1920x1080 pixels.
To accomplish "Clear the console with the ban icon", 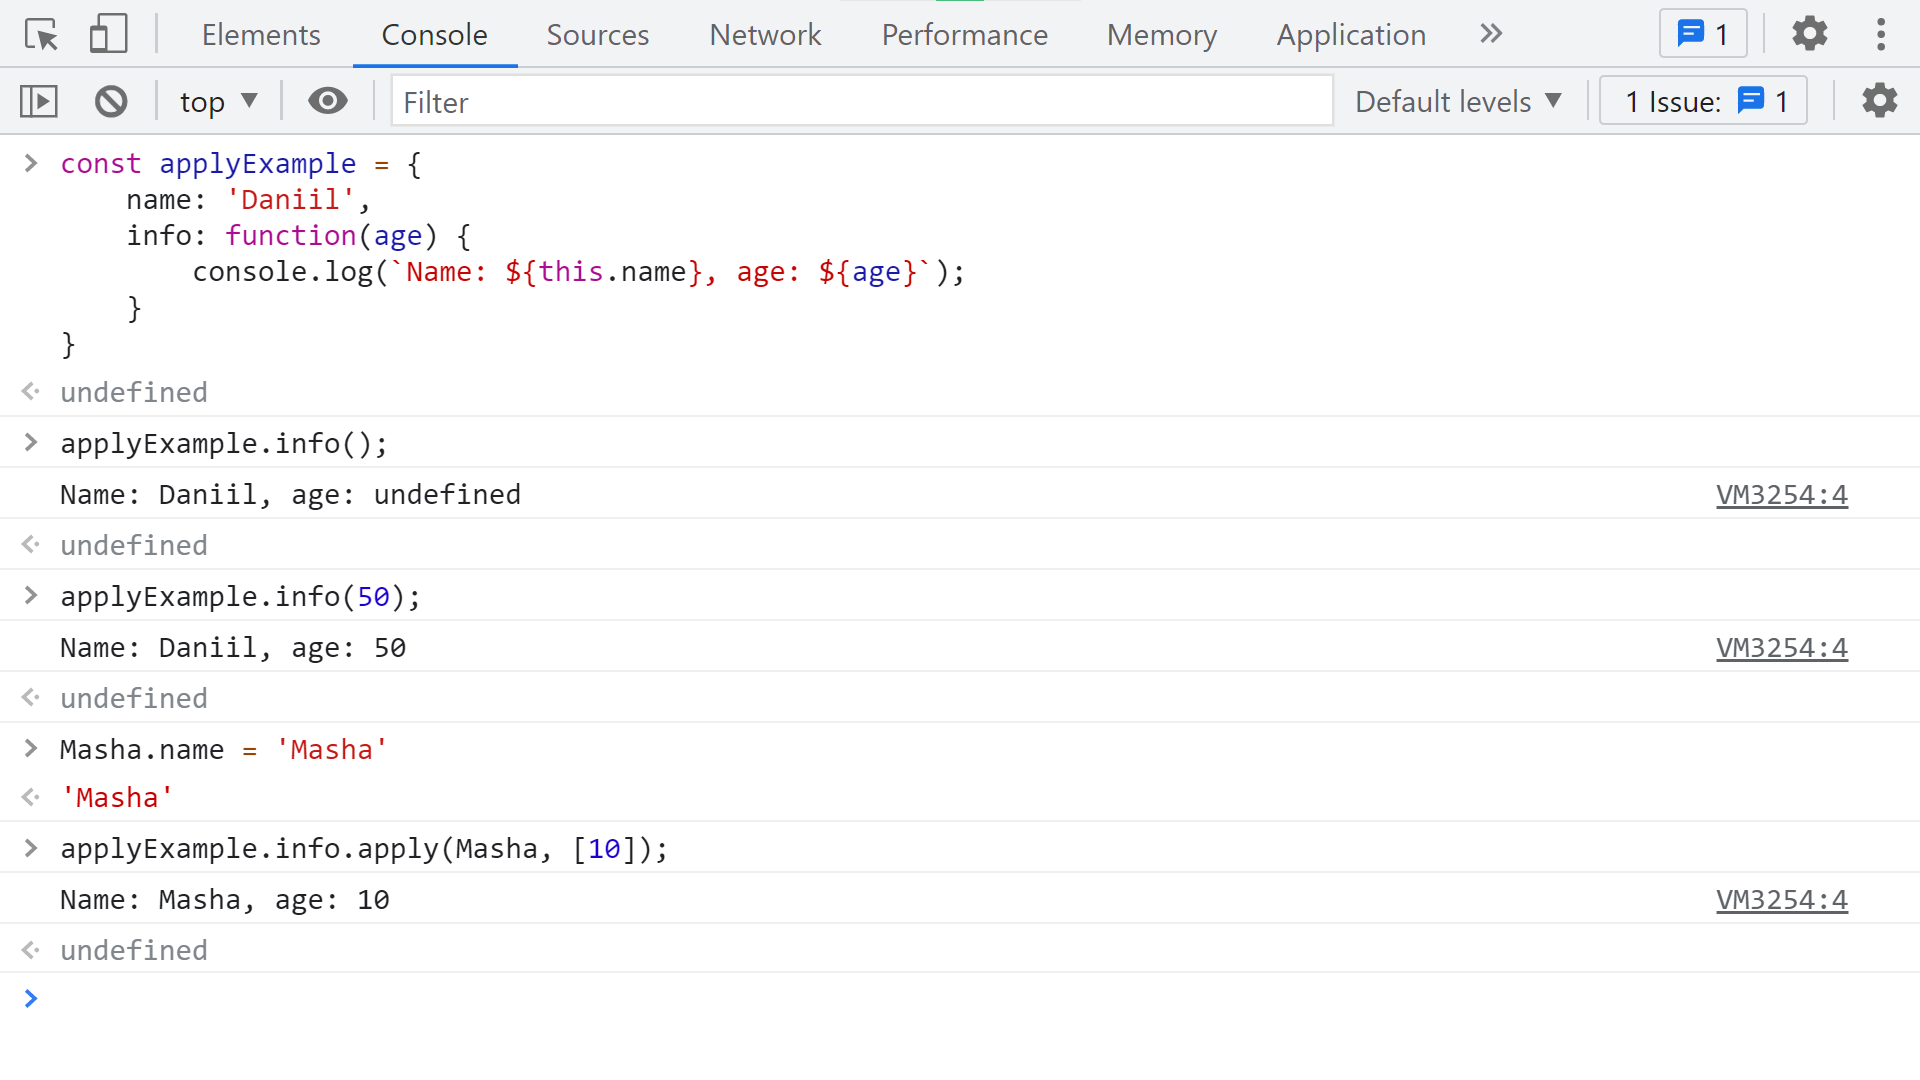I will point(111,101).
